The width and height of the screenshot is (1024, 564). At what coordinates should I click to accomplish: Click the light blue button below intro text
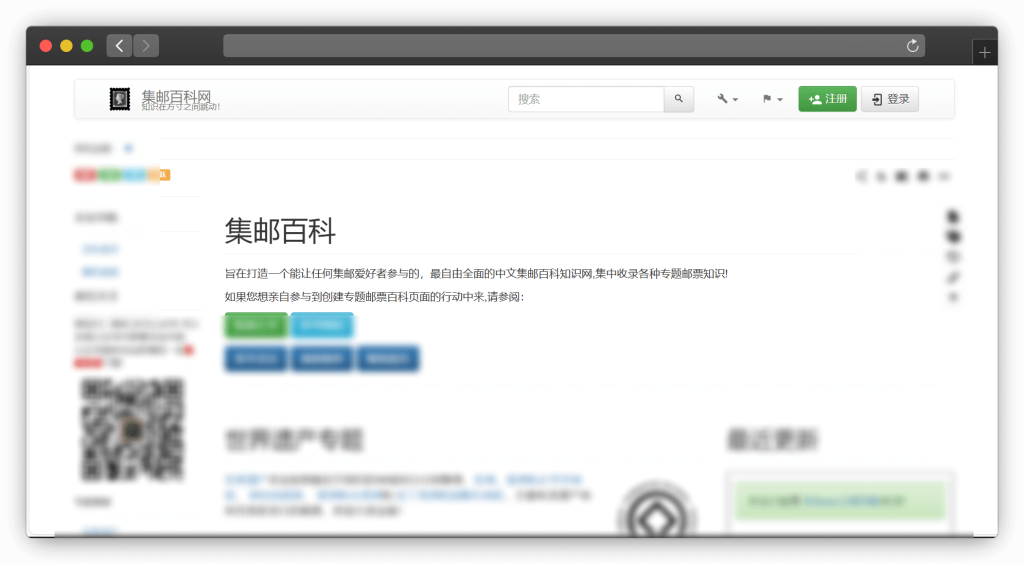[322, 325]
